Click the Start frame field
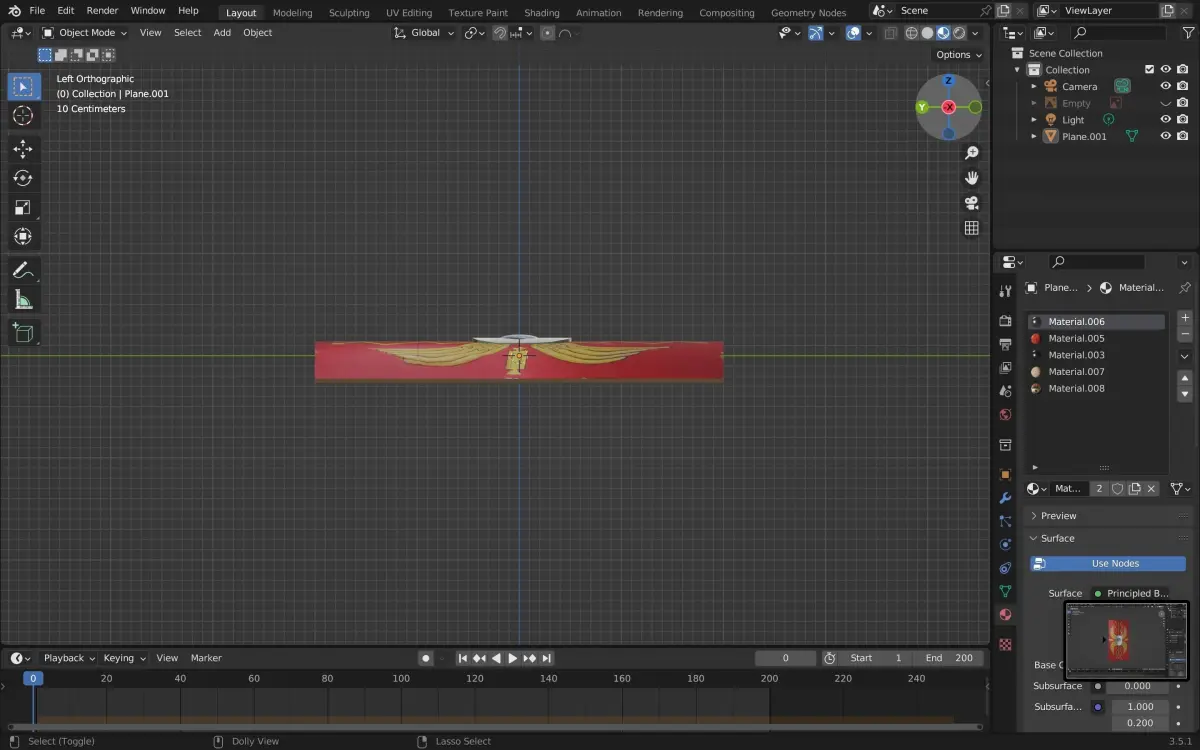This screenshot has height=750, width=1200. click(x=877, y=658)
